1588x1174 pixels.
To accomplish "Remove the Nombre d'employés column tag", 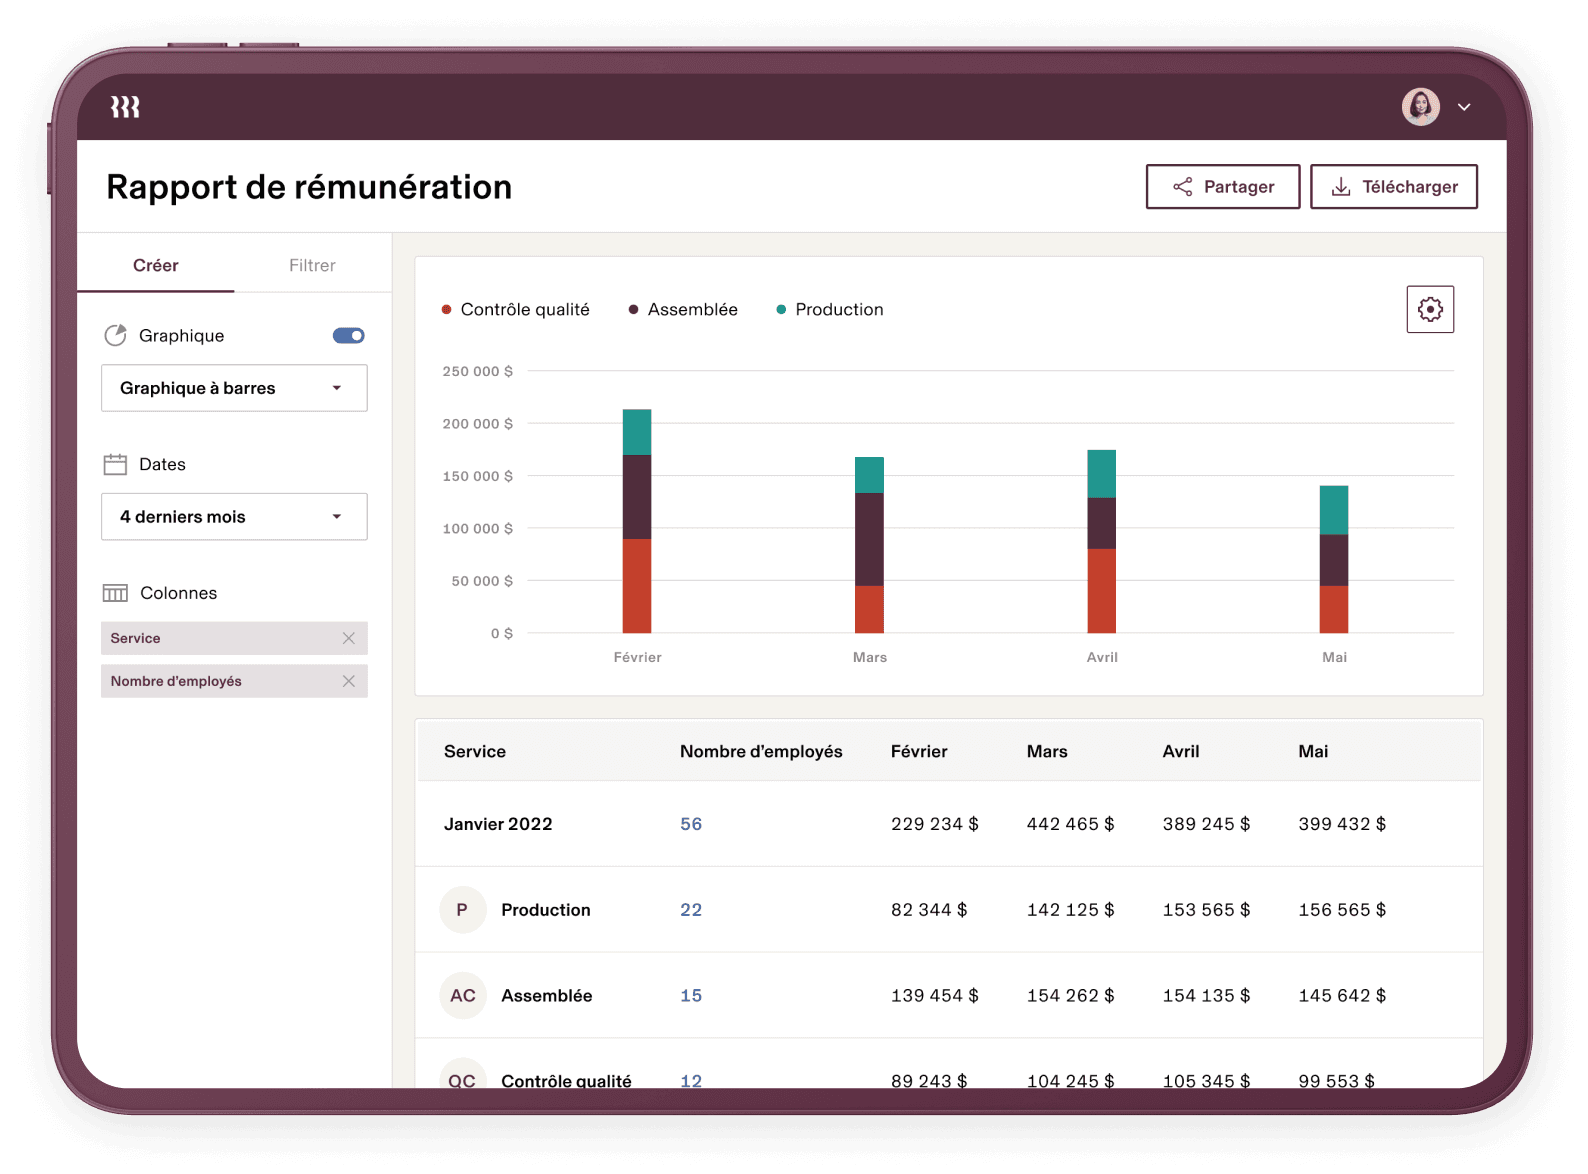I will point(348,681).
